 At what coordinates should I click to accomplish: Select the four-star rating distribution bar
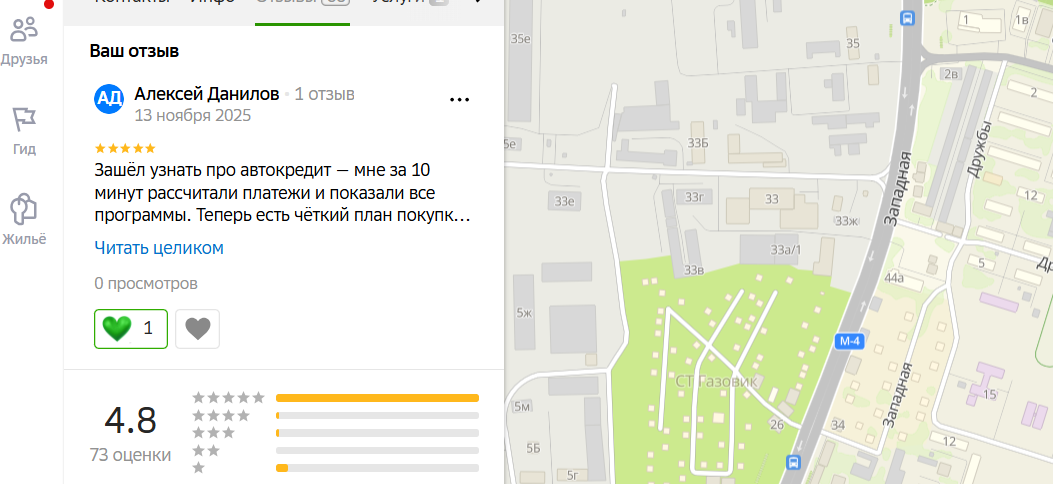[x=377, y=416]
